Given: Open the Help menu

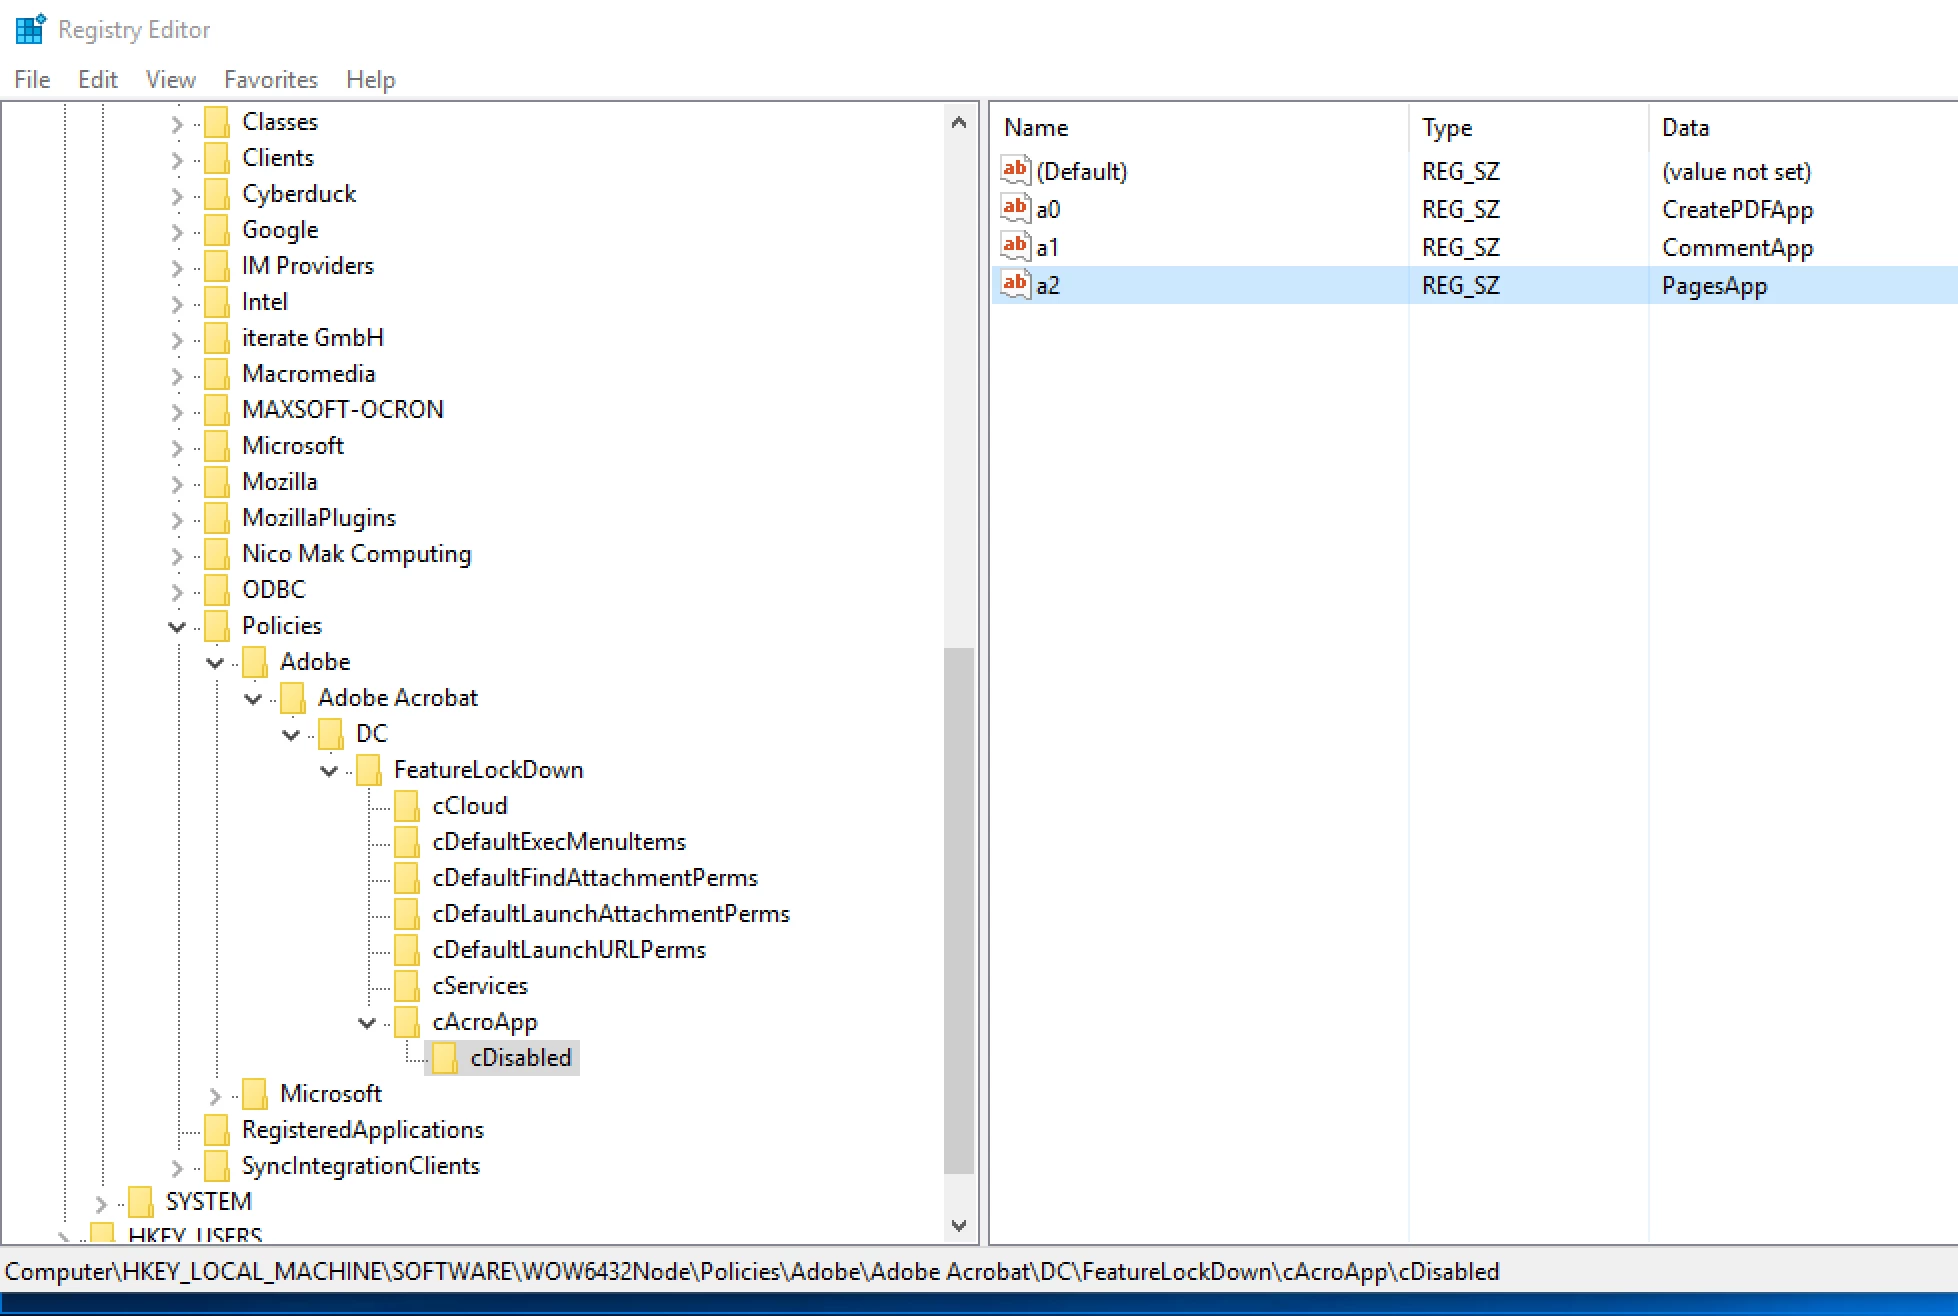Looking at the screenshot, I should [x=371, y=80].
